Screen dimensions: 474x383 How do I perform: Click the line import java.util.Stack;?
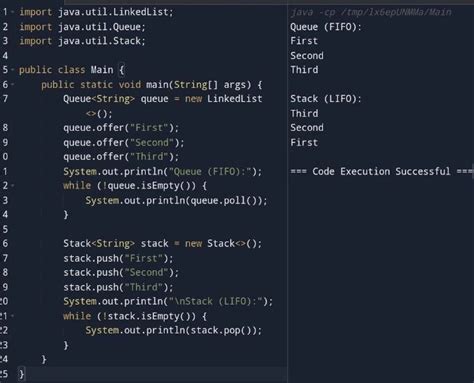(x=82, y=41)
